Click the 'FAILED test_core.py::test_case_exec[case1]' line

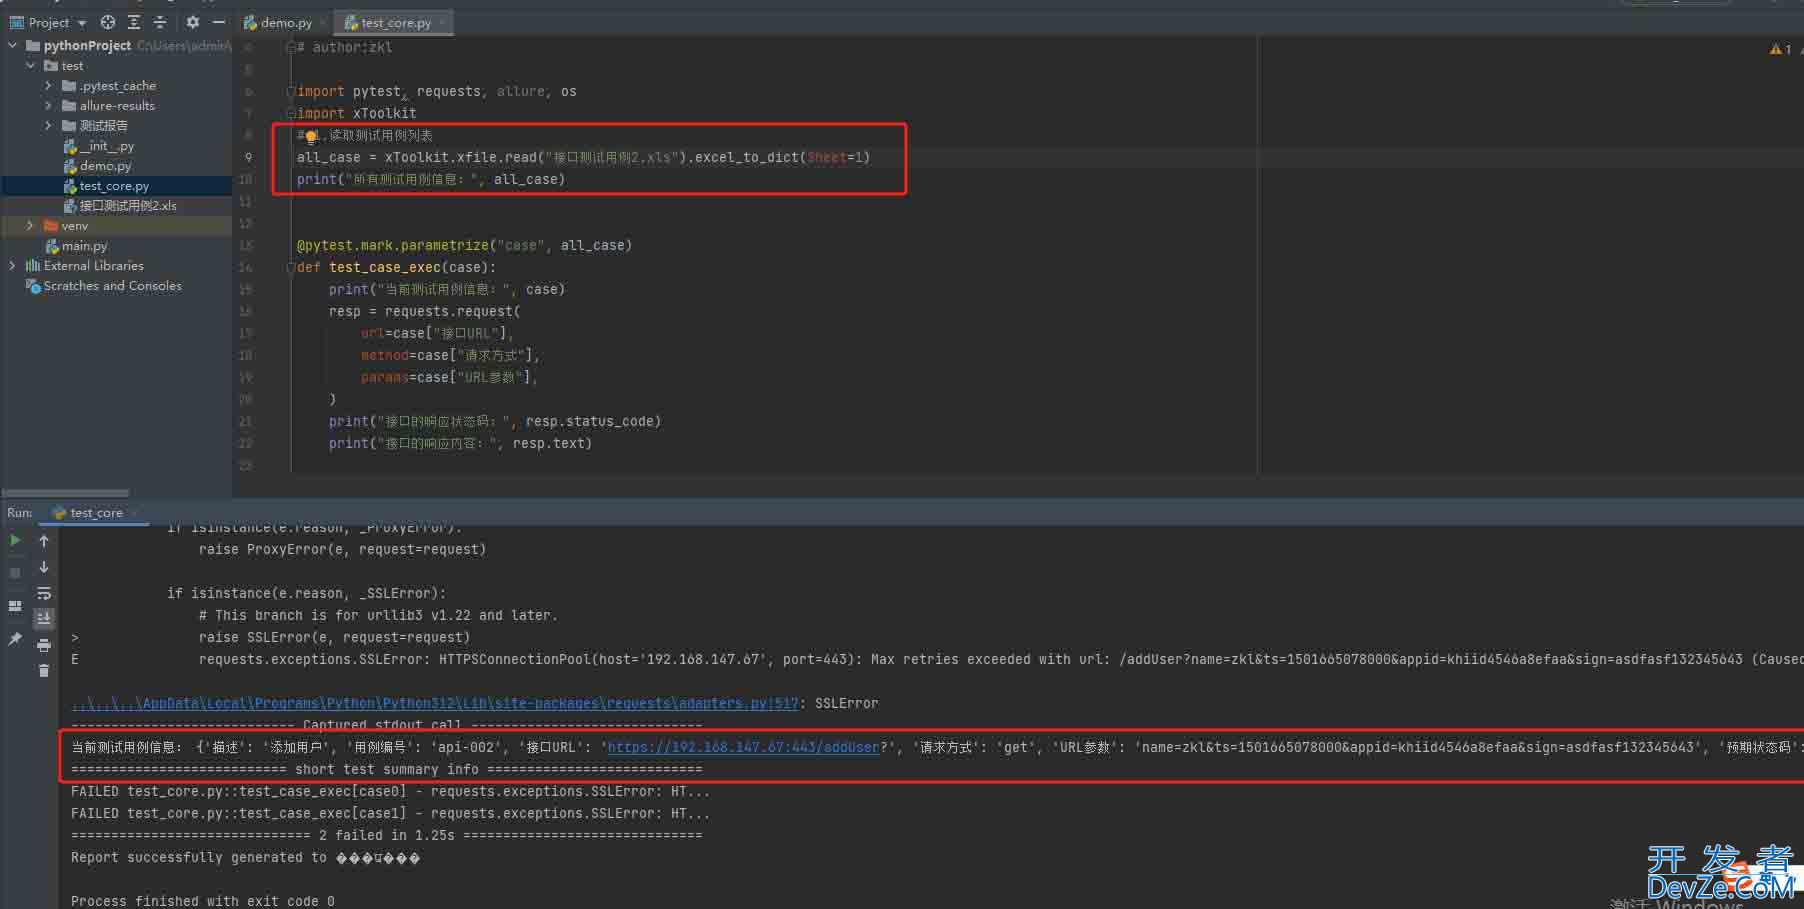point(390,813)
